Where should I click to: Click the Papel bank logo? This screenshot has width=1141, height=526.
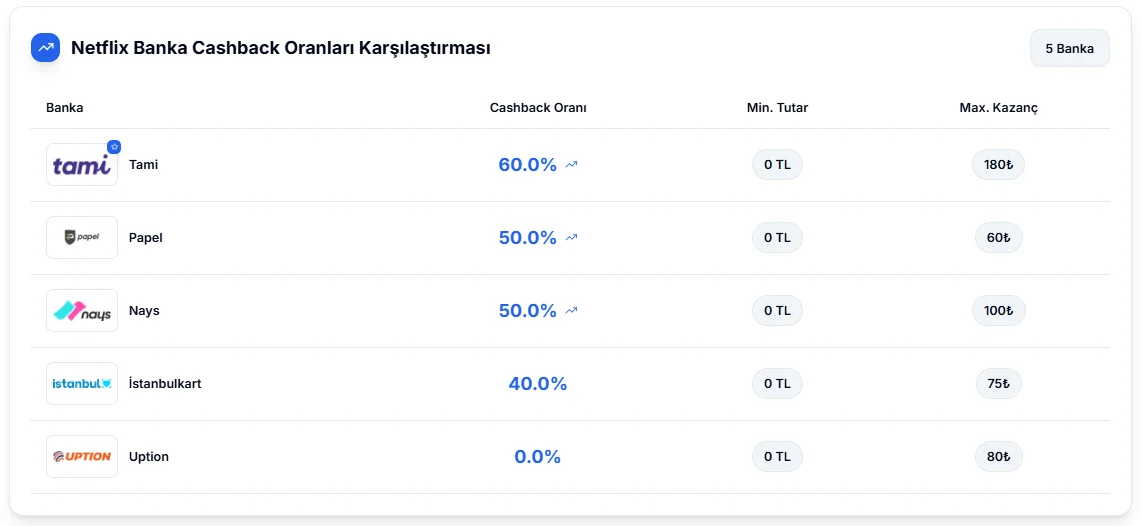click(x=81, y=238)
